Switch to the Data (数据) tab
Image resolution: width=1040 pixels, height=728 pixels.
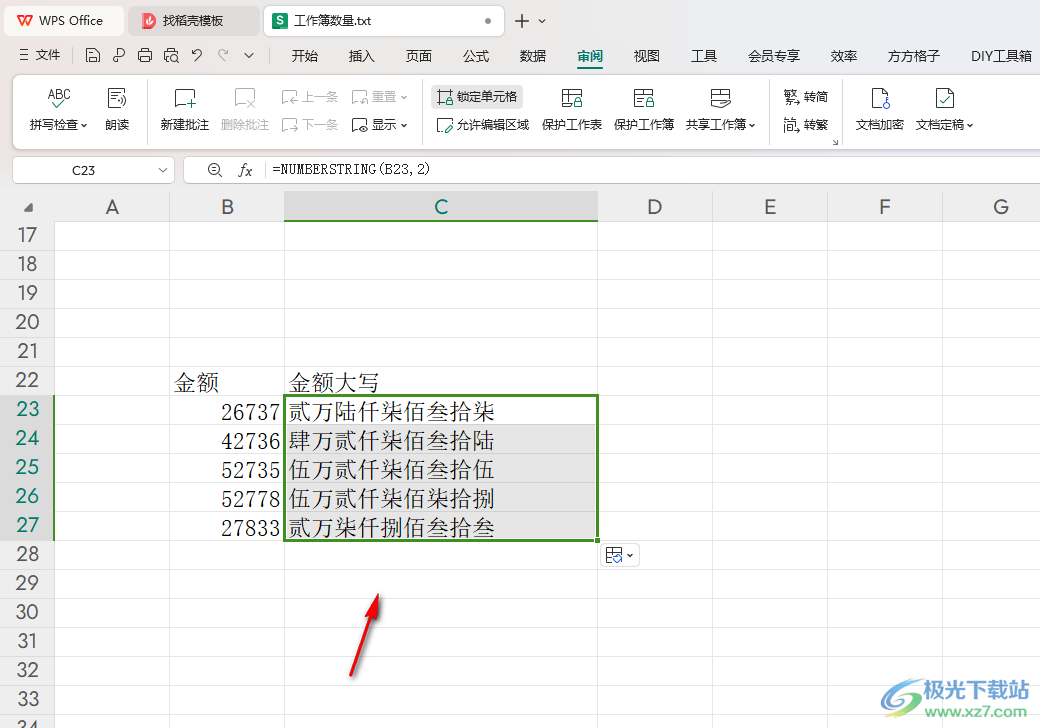click(533, 56)
